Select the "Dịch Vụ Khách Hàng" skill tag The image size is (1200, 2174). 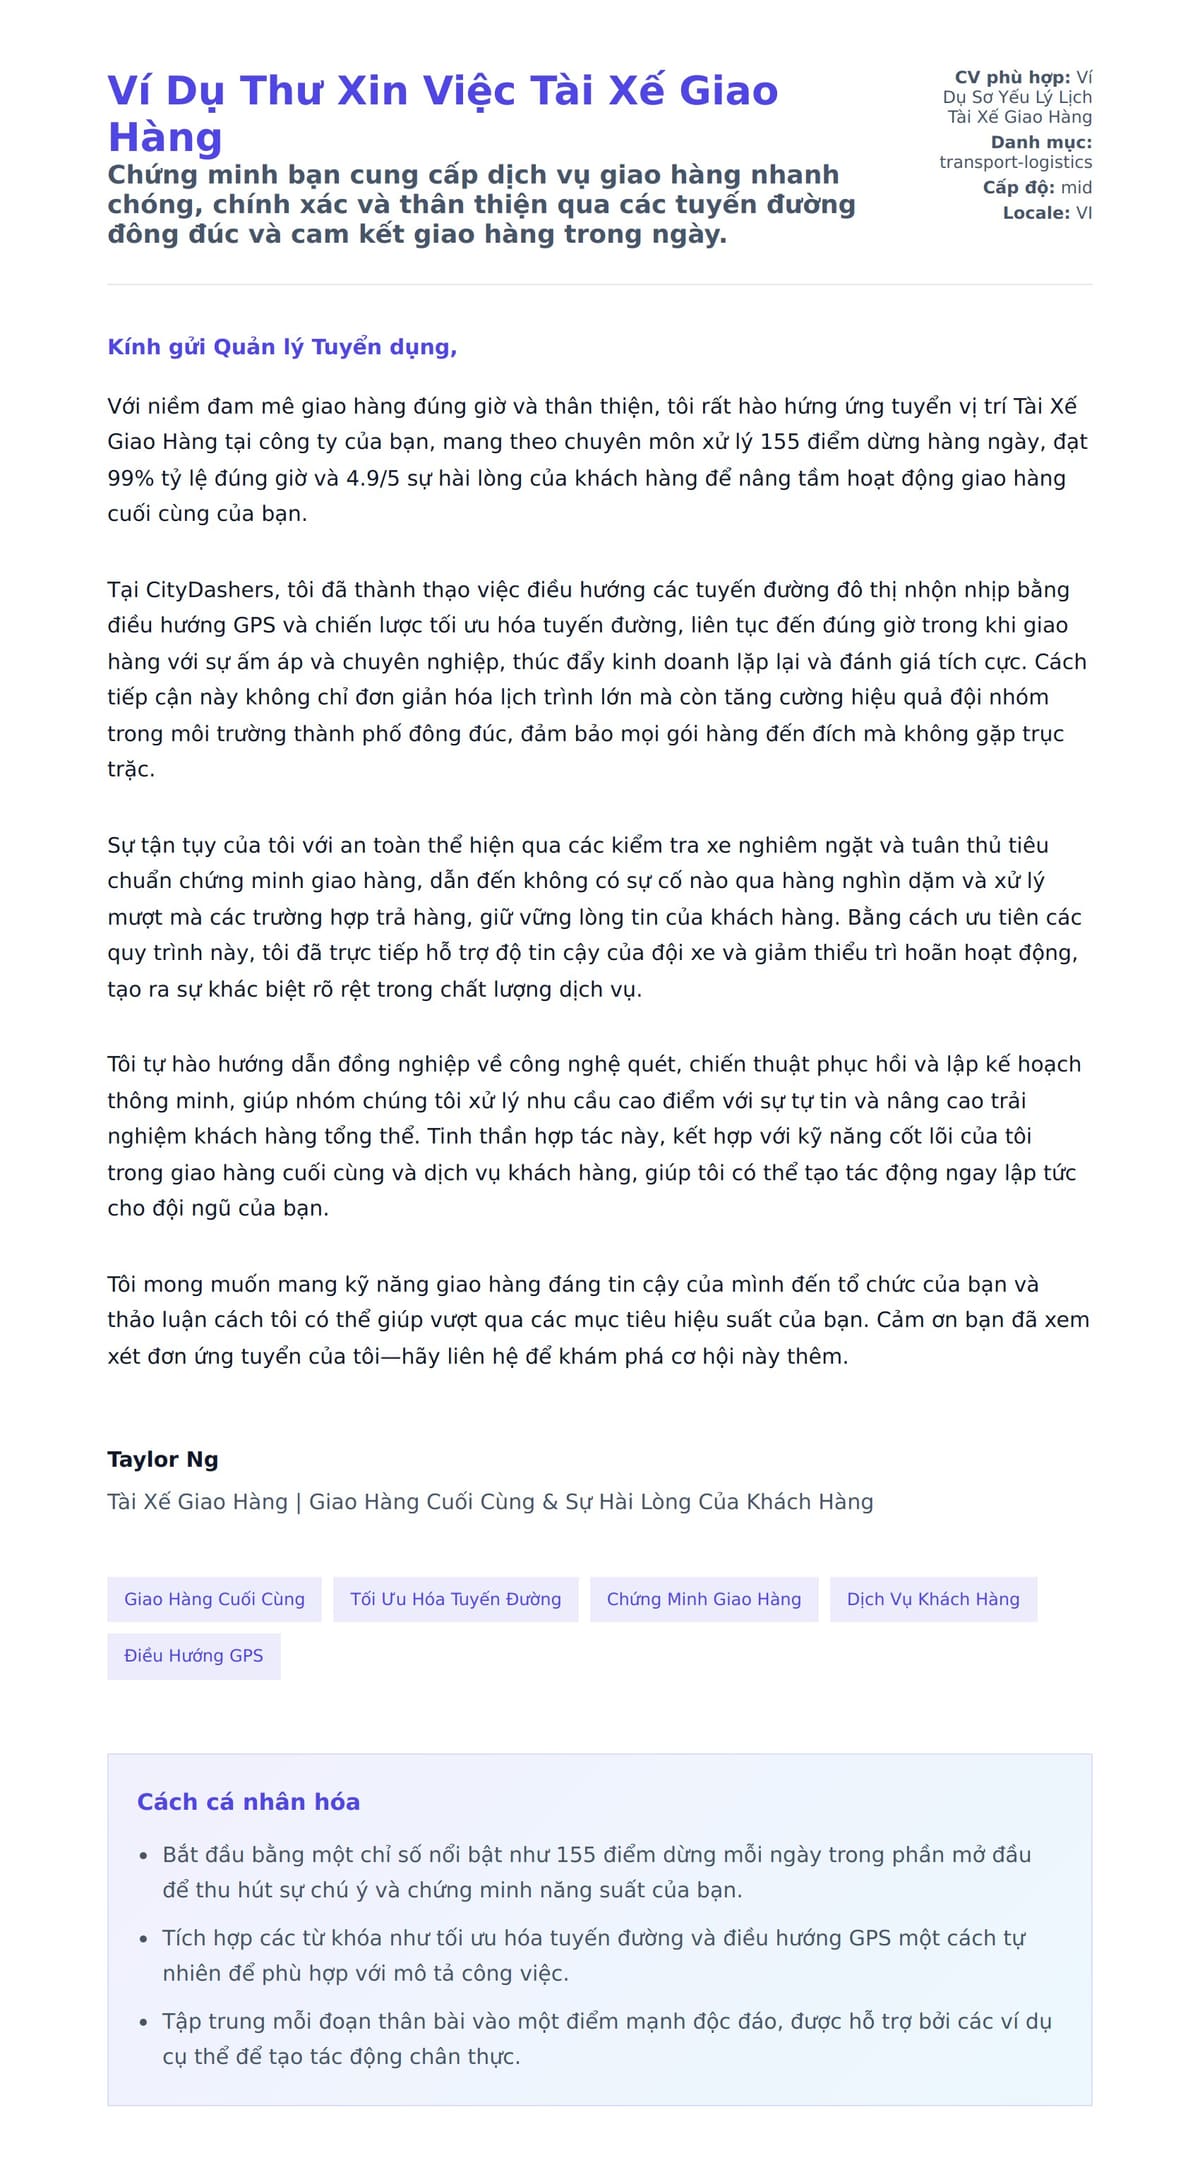point(932,1599)
